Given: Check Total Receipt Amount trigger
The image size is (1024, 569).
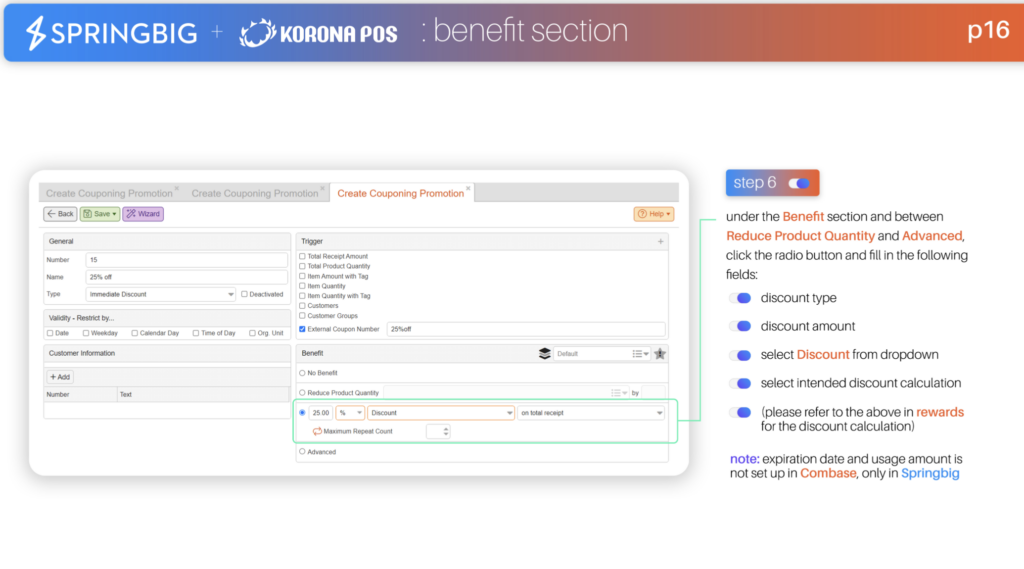Looking at the screenshot, I should tap(302, 257).
